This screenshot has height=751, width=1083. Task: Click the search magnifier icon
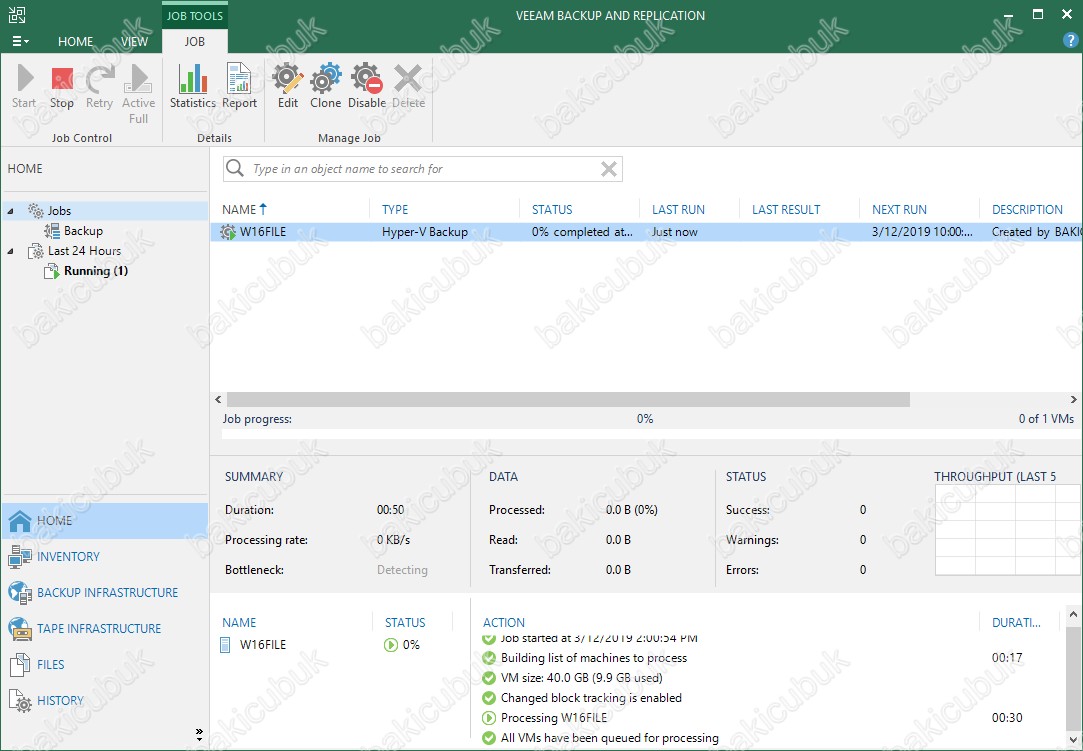click(x=235, y=168)
